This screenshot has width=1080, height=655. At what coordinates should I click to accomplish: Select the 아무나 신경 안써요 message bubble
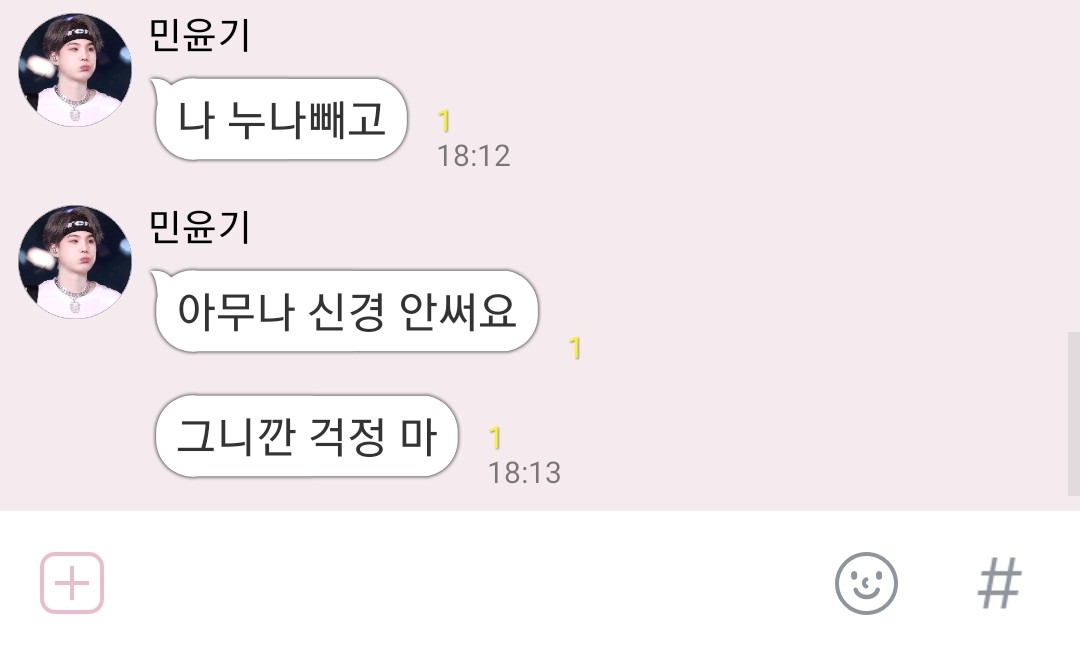[x=346, y=311]
